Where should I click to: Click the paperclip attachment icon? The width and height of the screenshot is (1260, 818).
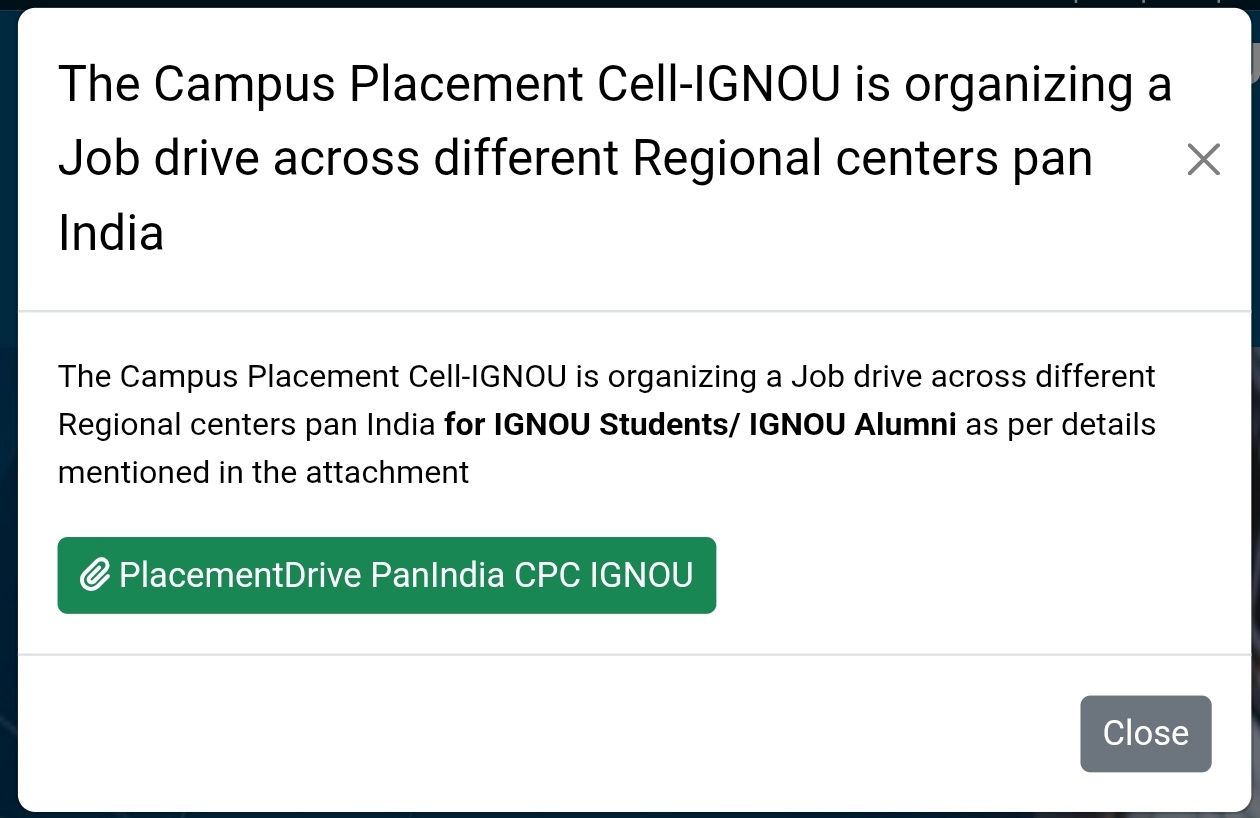click(x=94, y=576)
